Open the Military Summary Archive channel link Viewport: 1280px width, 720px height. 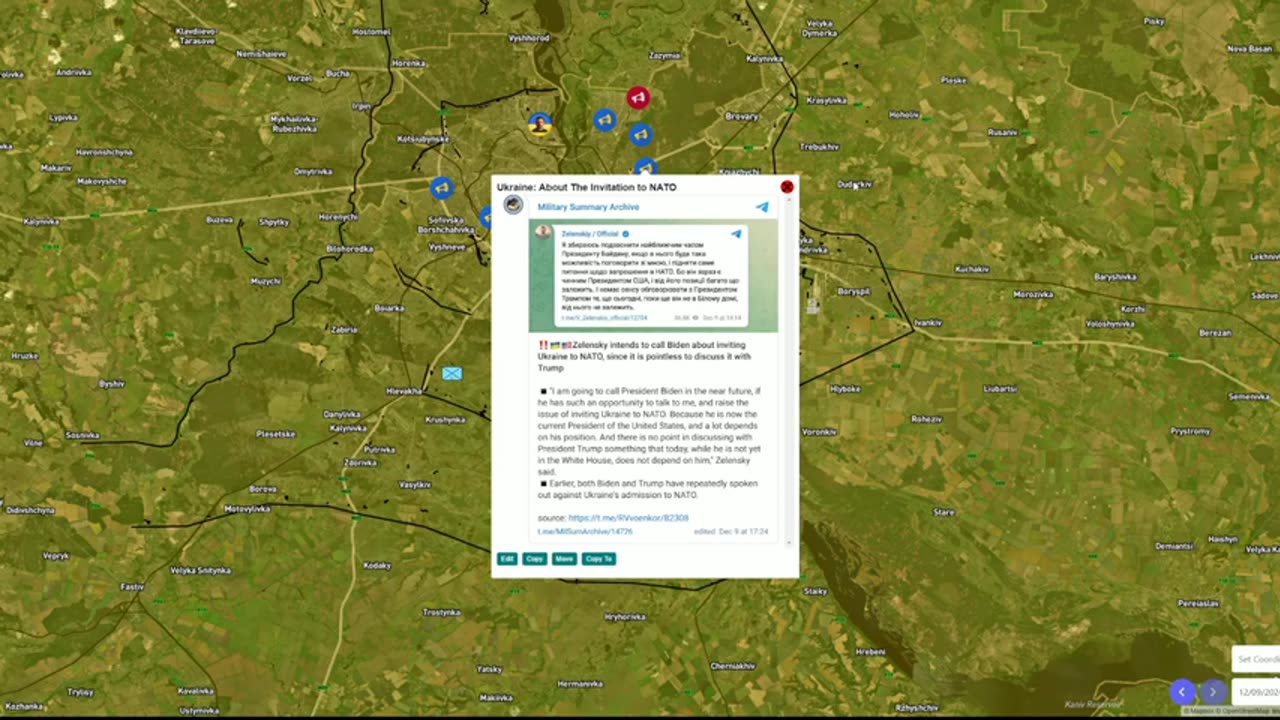pyautogui.click(x=588, y=207)
